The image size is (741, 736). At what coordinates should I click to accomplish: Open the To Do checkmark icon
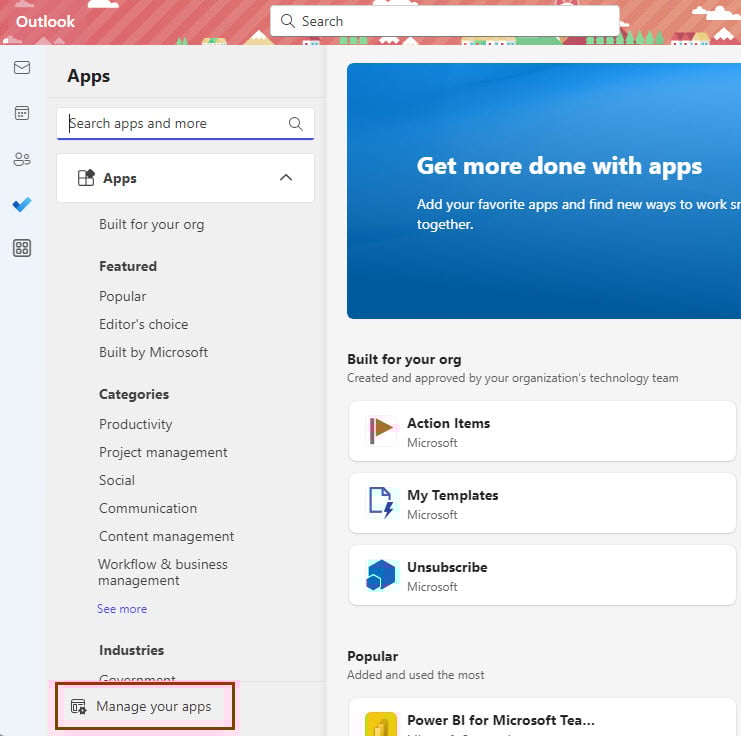pyautogui.click(x=22, y=204)
